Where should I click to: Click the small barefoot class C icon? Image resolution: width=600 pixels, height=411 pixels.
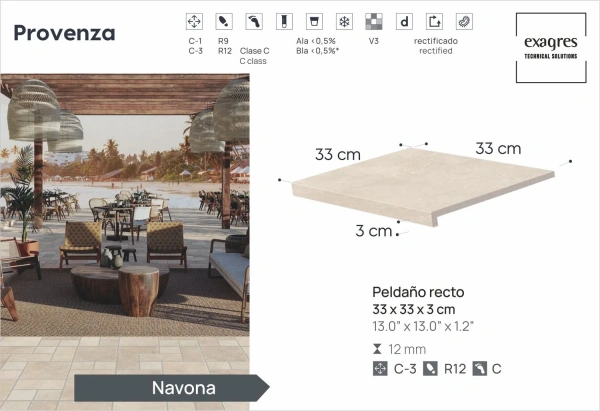pos(479,369)
